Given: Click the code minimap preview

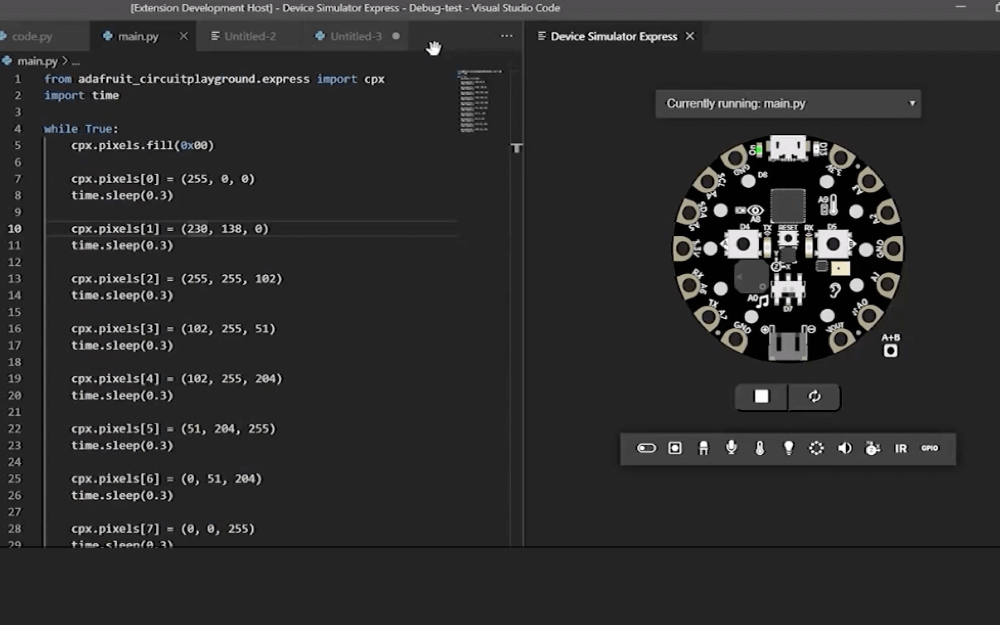Looking at the screenshot, I should pos(480,100).
